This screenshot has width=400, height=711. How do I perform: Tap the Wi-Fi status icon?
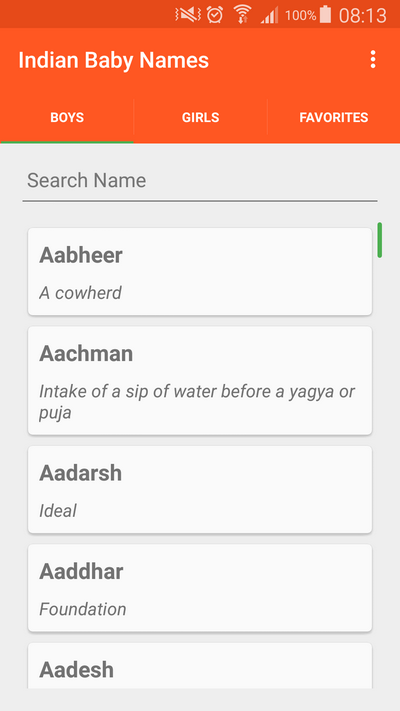coord(243,14)
